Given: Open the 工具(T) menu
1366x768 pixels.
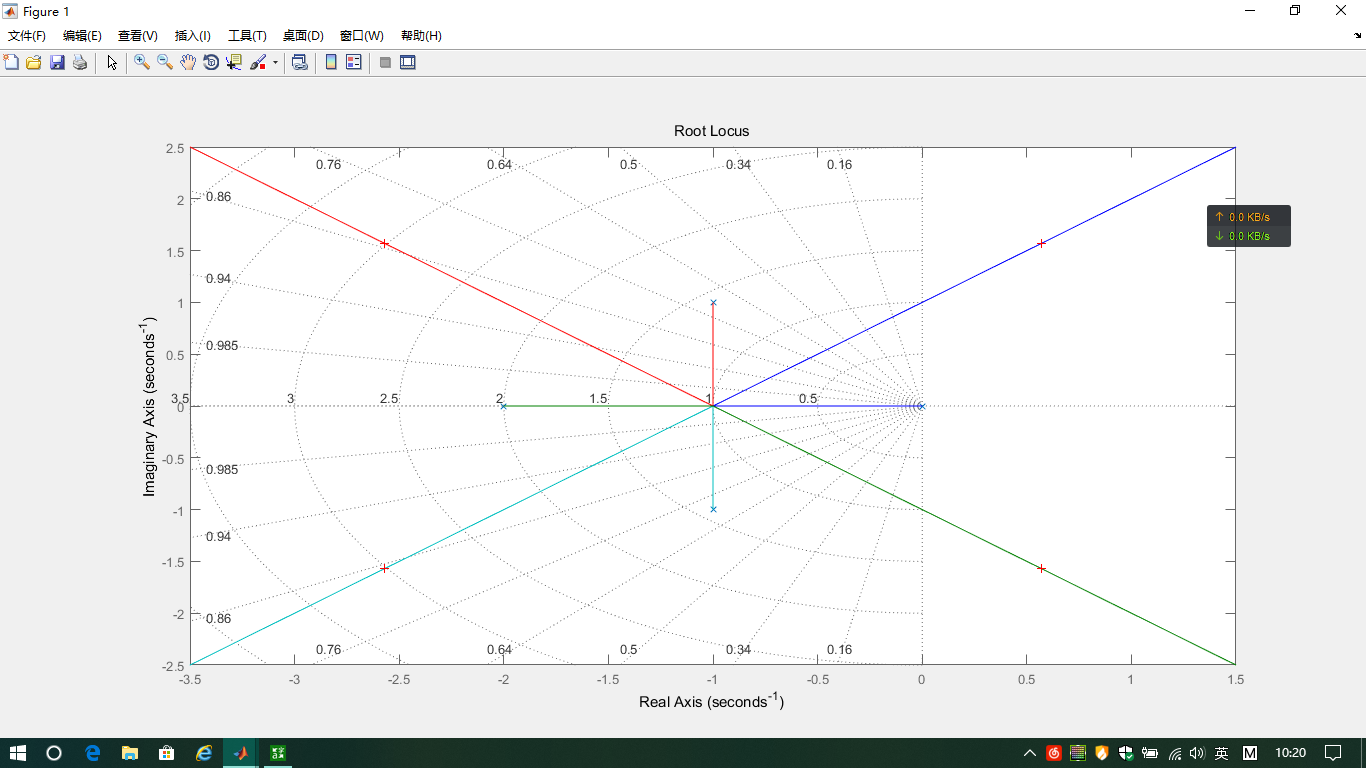Looking at the screenshot, I should click(x=247, y=36).
